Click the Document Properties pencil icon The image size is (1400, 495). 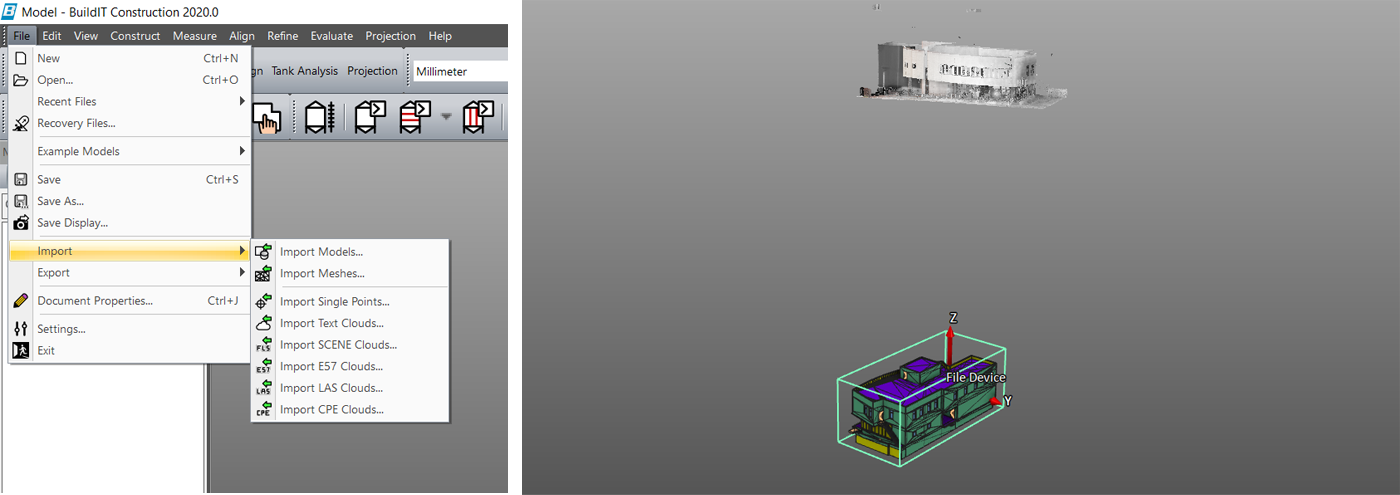21,301
